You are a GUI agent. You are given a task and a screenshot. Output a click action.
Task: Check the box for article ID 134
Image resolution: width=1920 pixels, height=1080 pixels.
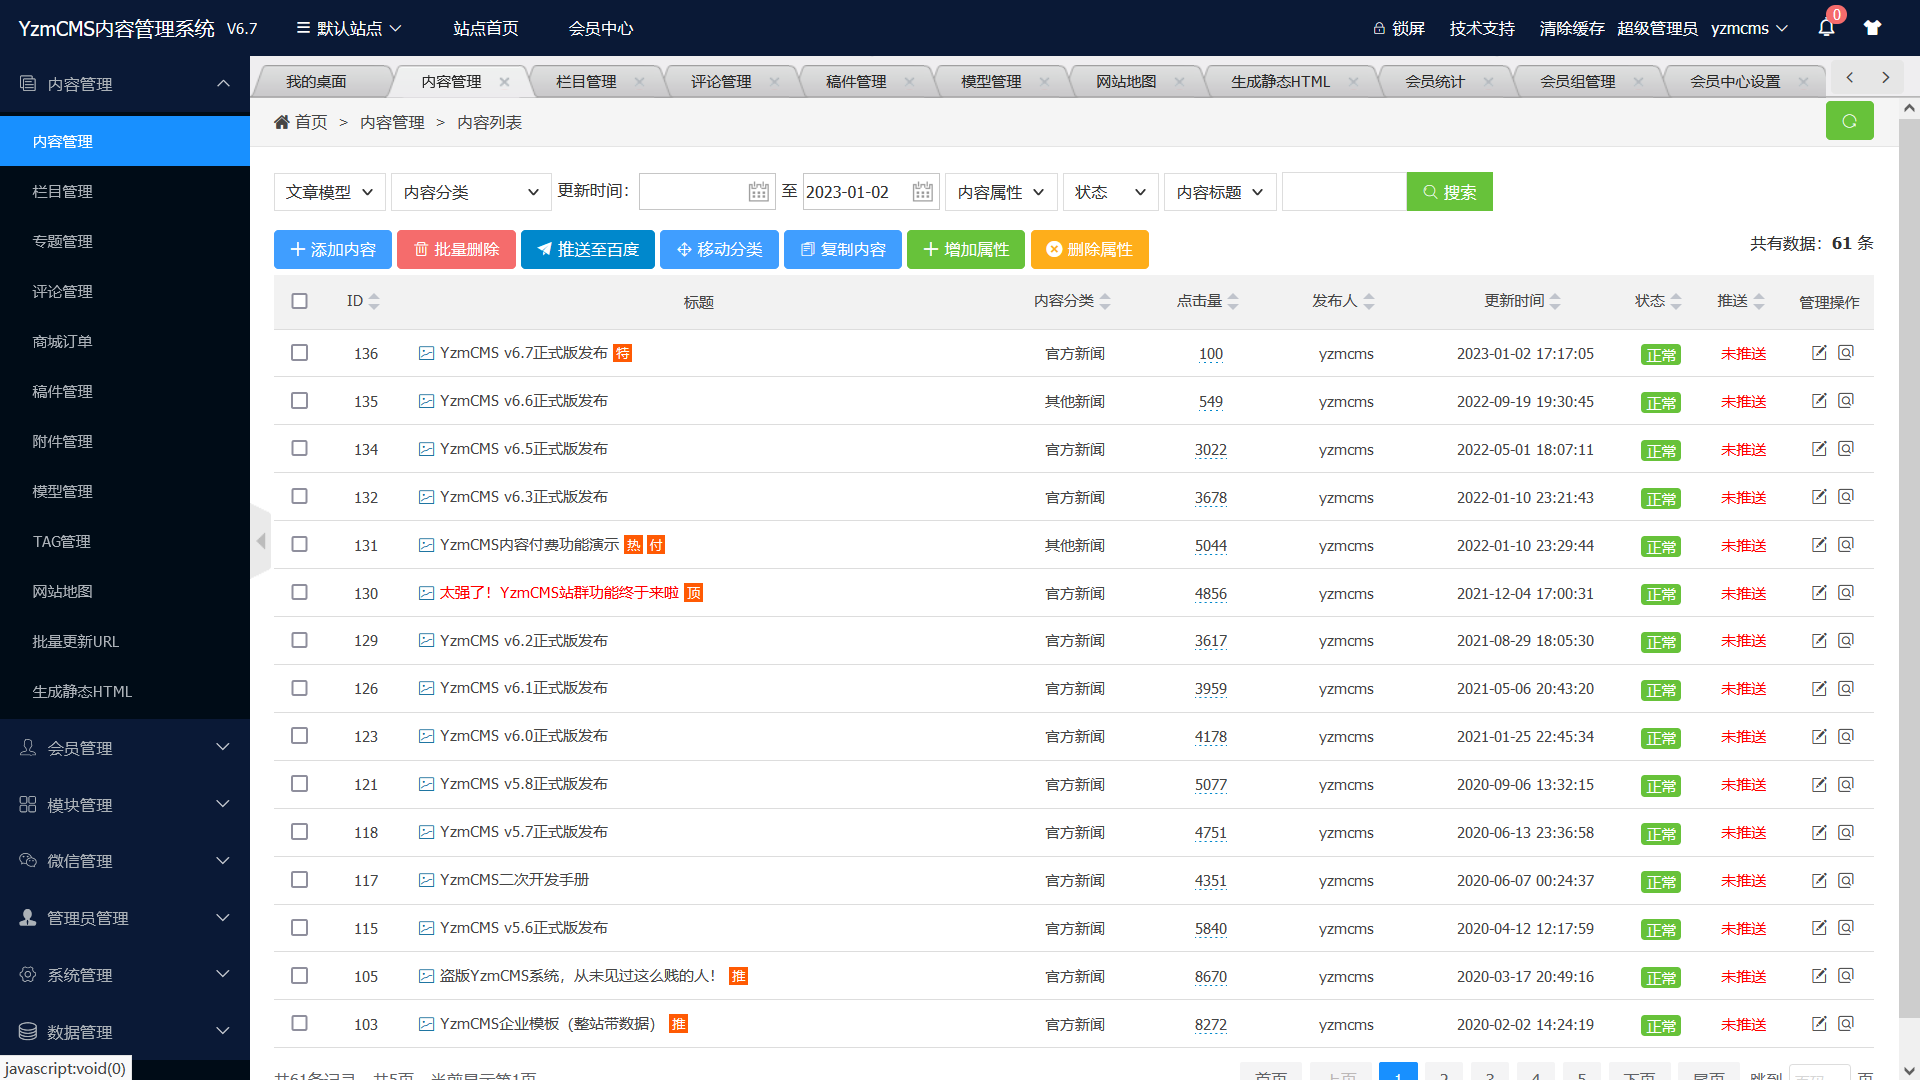point(299,449)
